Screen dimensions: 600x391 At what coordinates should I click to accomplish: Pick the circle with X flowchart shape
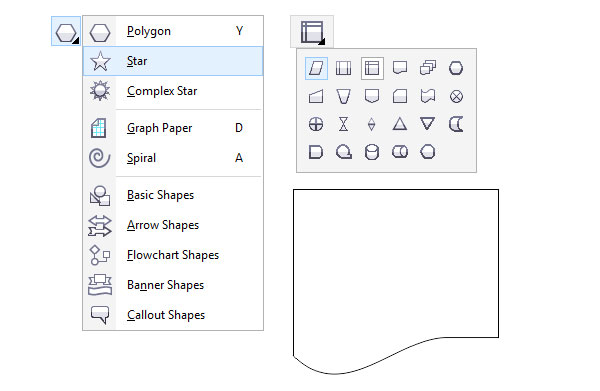coord(456,96)
